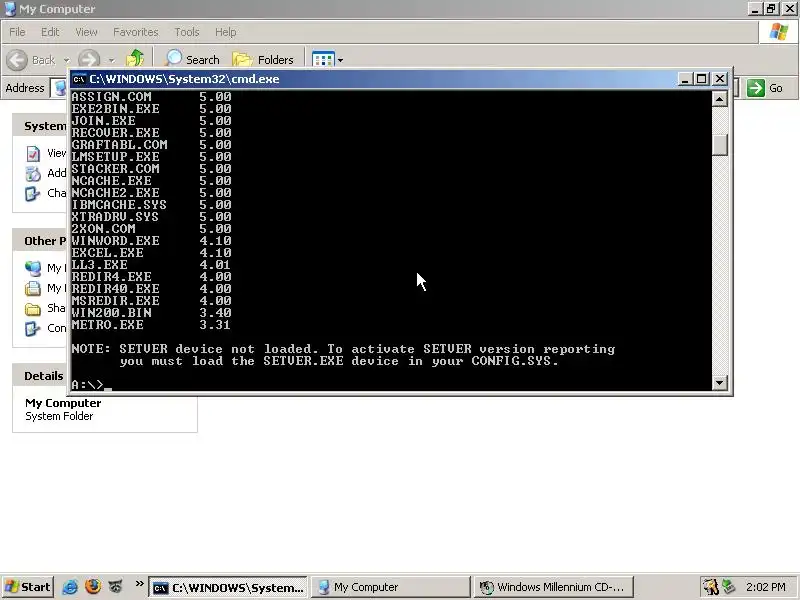
Task: Click the Forward arrow icon in toolbar
Action: point(88,59)
